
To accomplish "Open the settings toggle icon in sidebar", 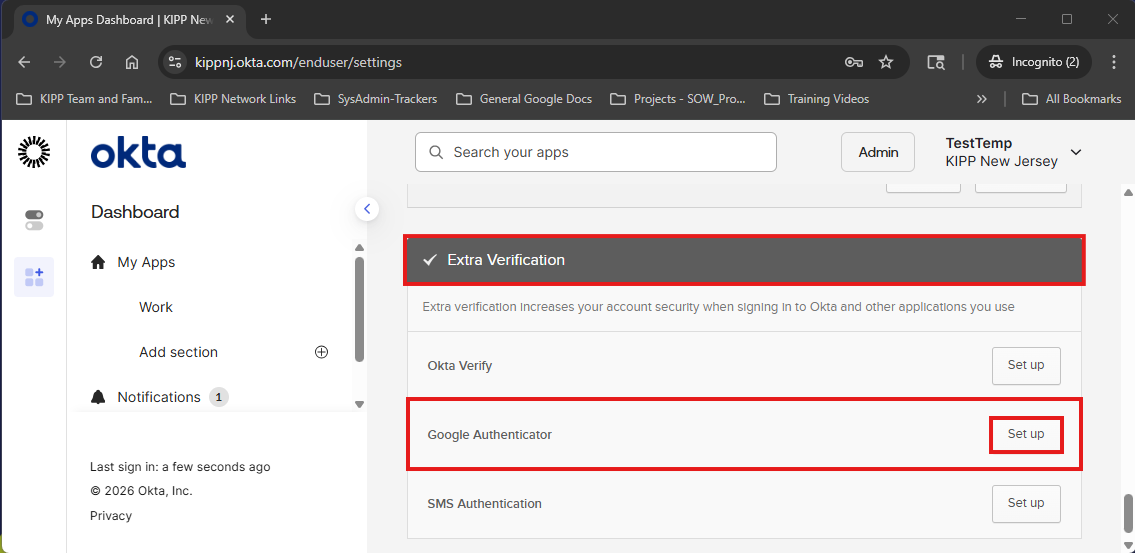I will 34,220.
